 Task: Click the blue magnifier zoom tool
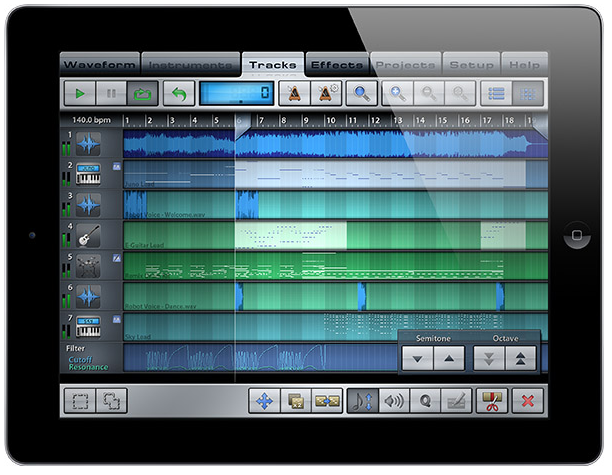click(x=362, y=93)
